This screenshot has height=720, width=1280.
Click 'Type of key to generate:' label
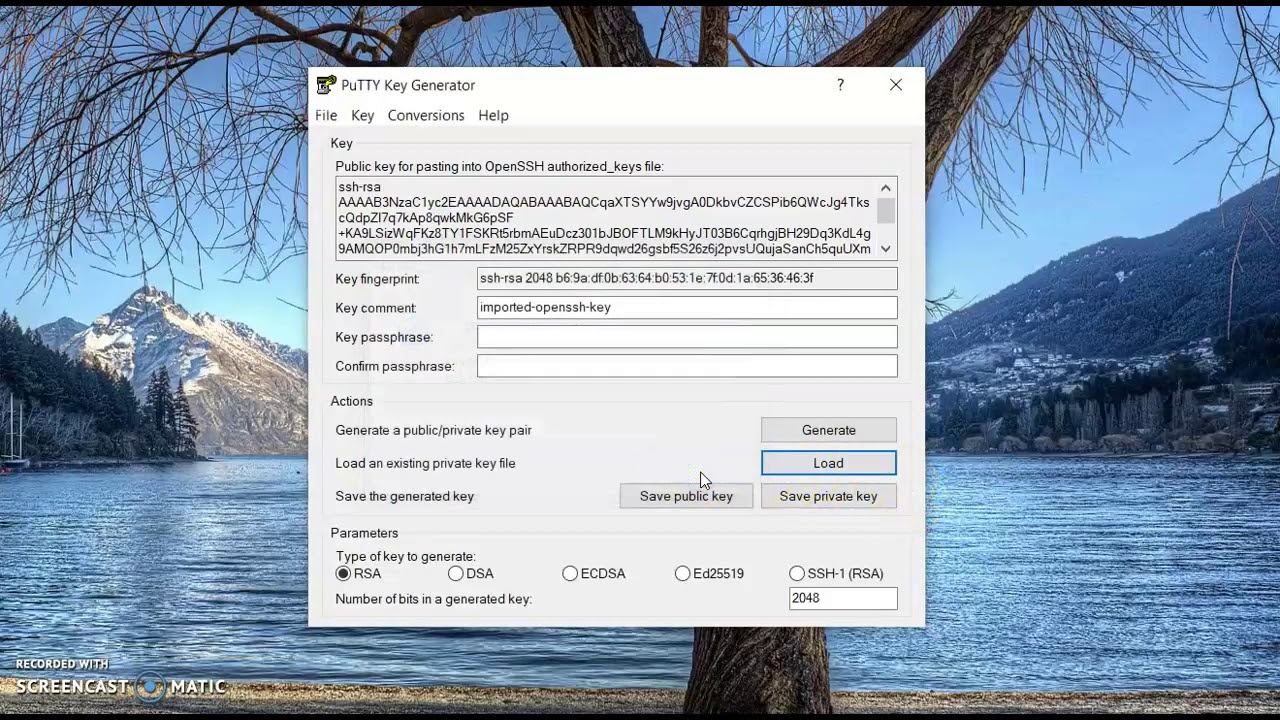405,556
